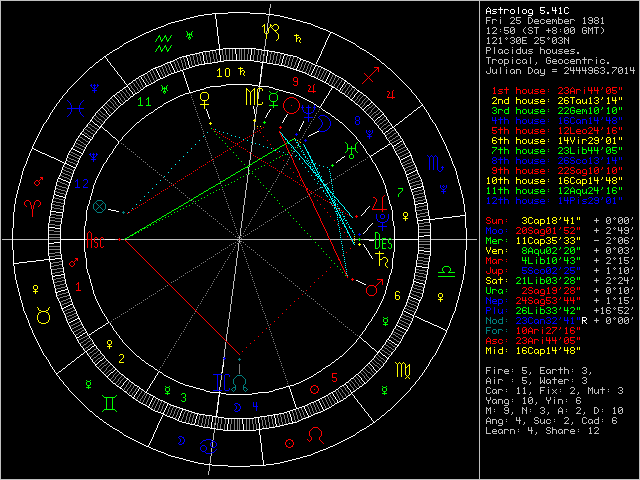Select the teal Part of Fortune circled cross

[x=99, y=206]
